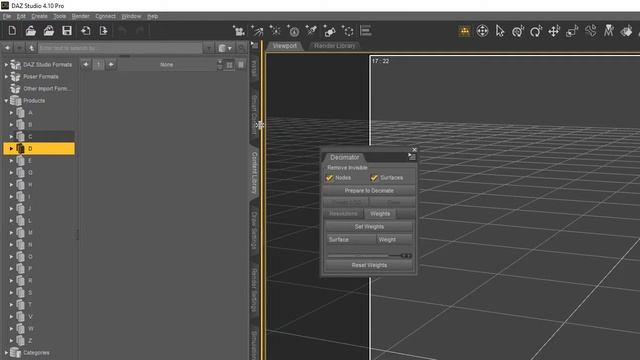Select the Spot Render tool icon
The height and width of the screenshot is (360, 640).
click(627, 31)
